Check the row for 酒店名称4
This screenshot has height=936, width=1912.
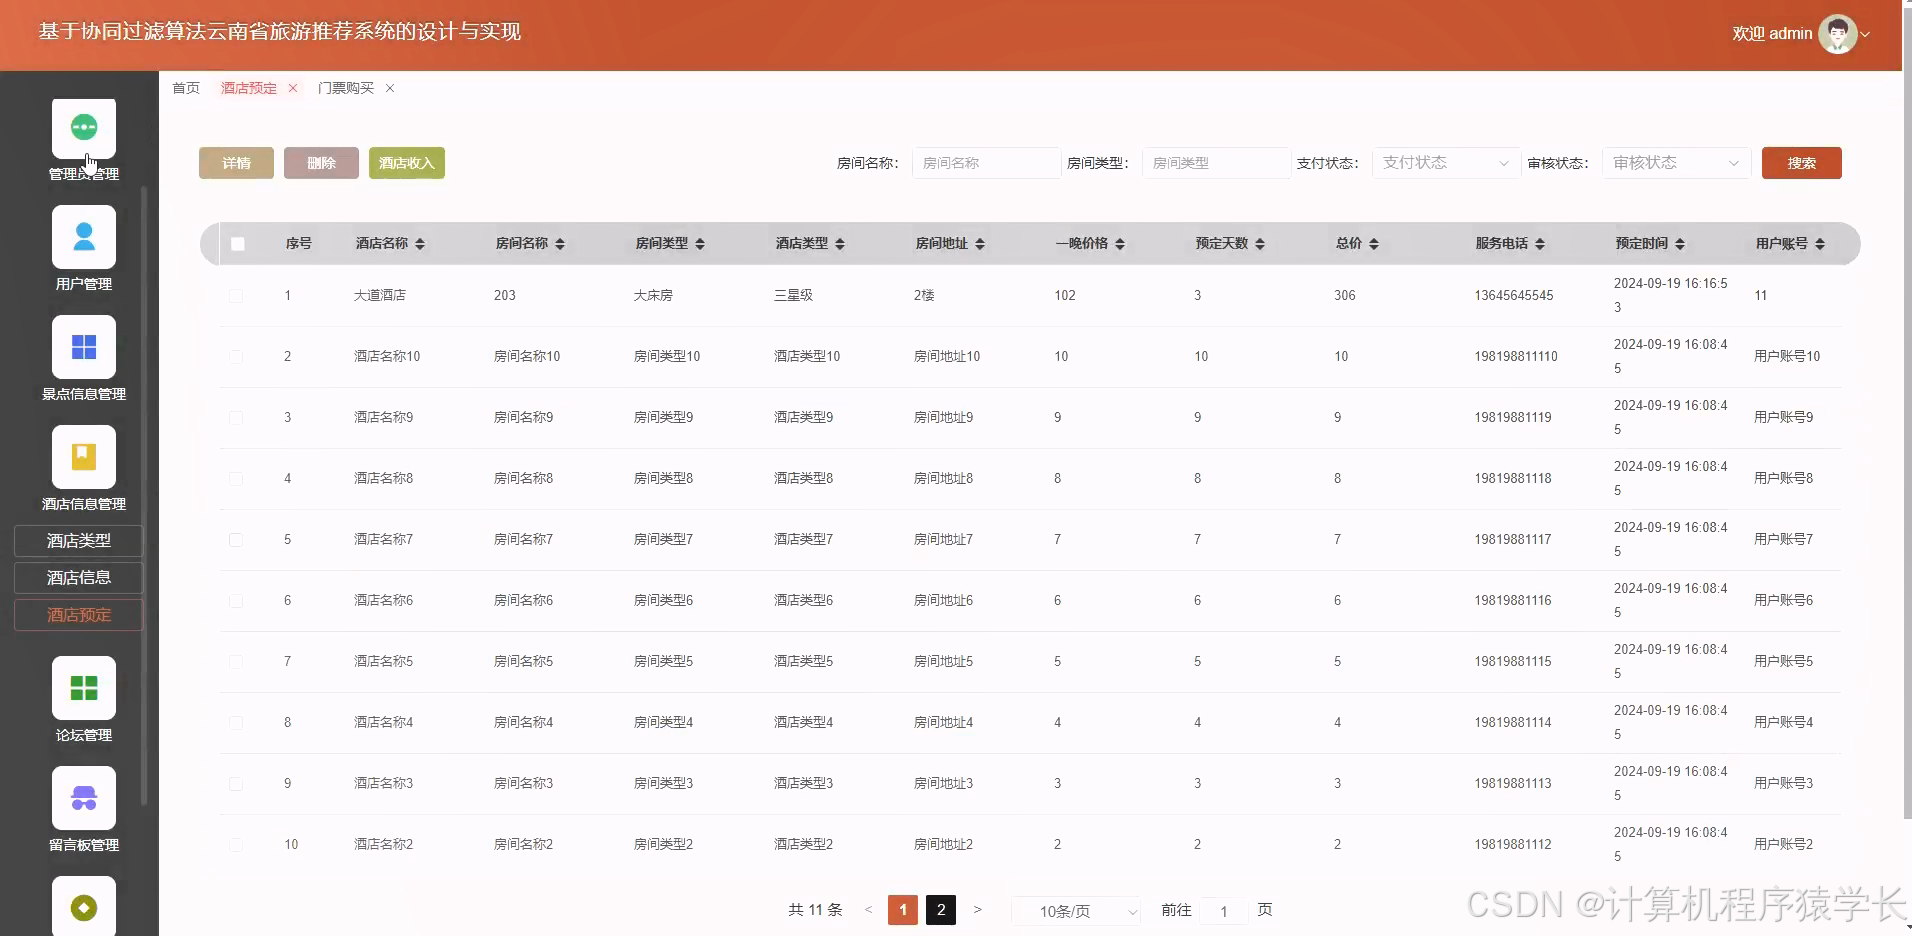click(236, 723)
